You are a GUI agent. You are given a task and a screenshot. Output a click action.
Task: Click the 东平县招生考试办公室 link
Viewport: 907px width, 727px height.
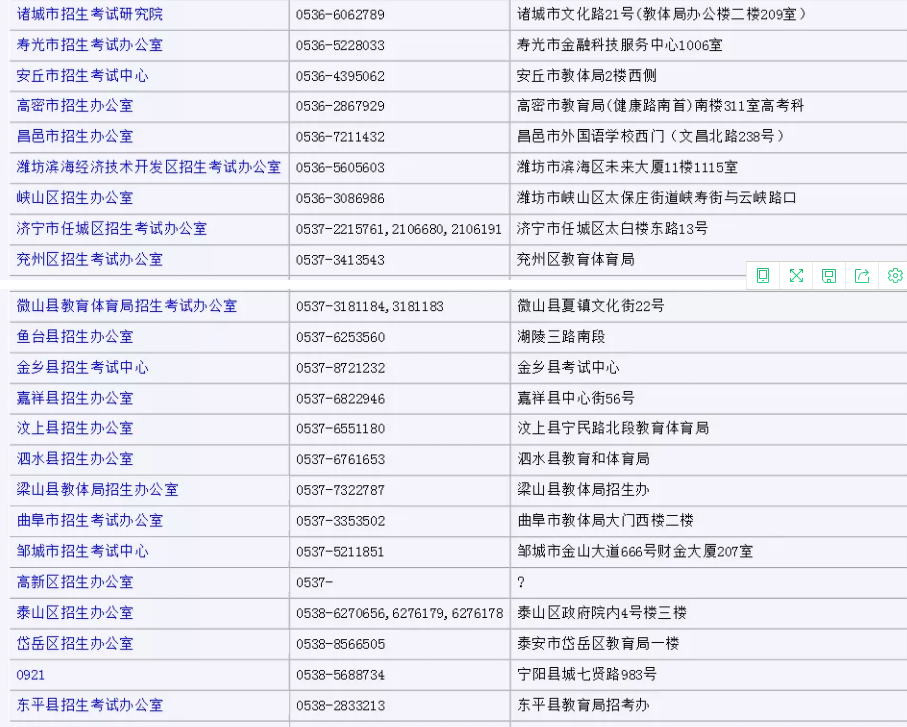click(90, 706)
